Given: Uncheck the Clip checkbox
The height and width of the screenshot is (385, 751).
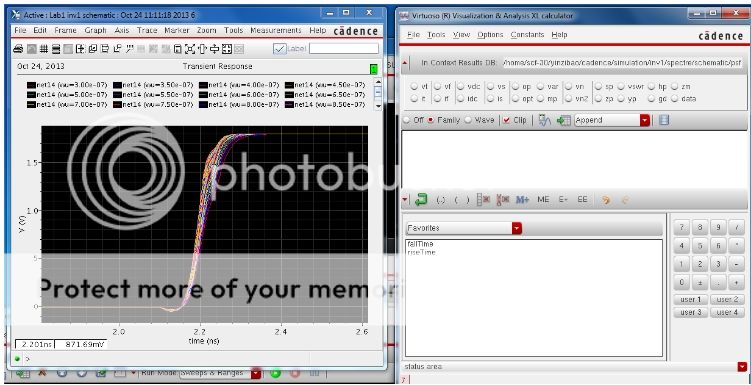Looking at the screenshot, I should pos(506,120).
